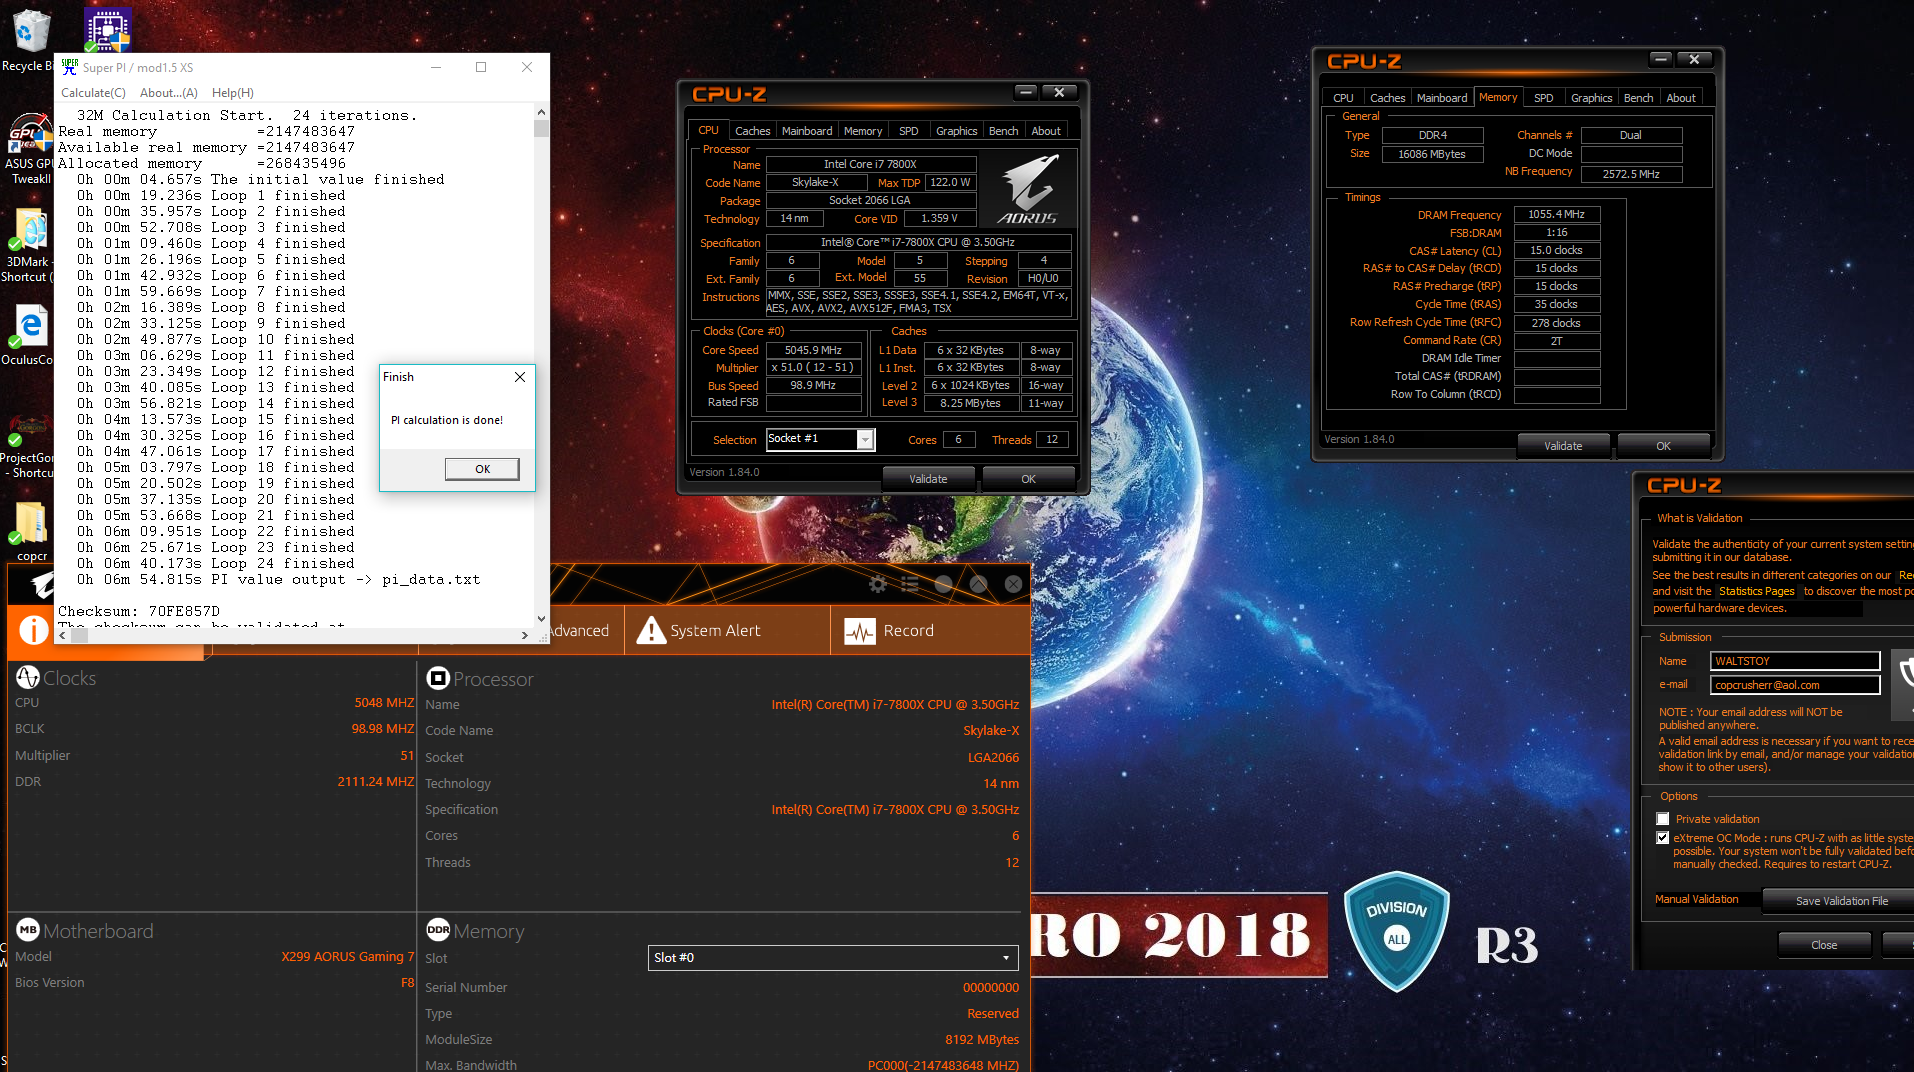Open the About...(A) menu in Super PI
Image resolution: width=1914 pixels, height=1072 pixels.
click(168, 93)
